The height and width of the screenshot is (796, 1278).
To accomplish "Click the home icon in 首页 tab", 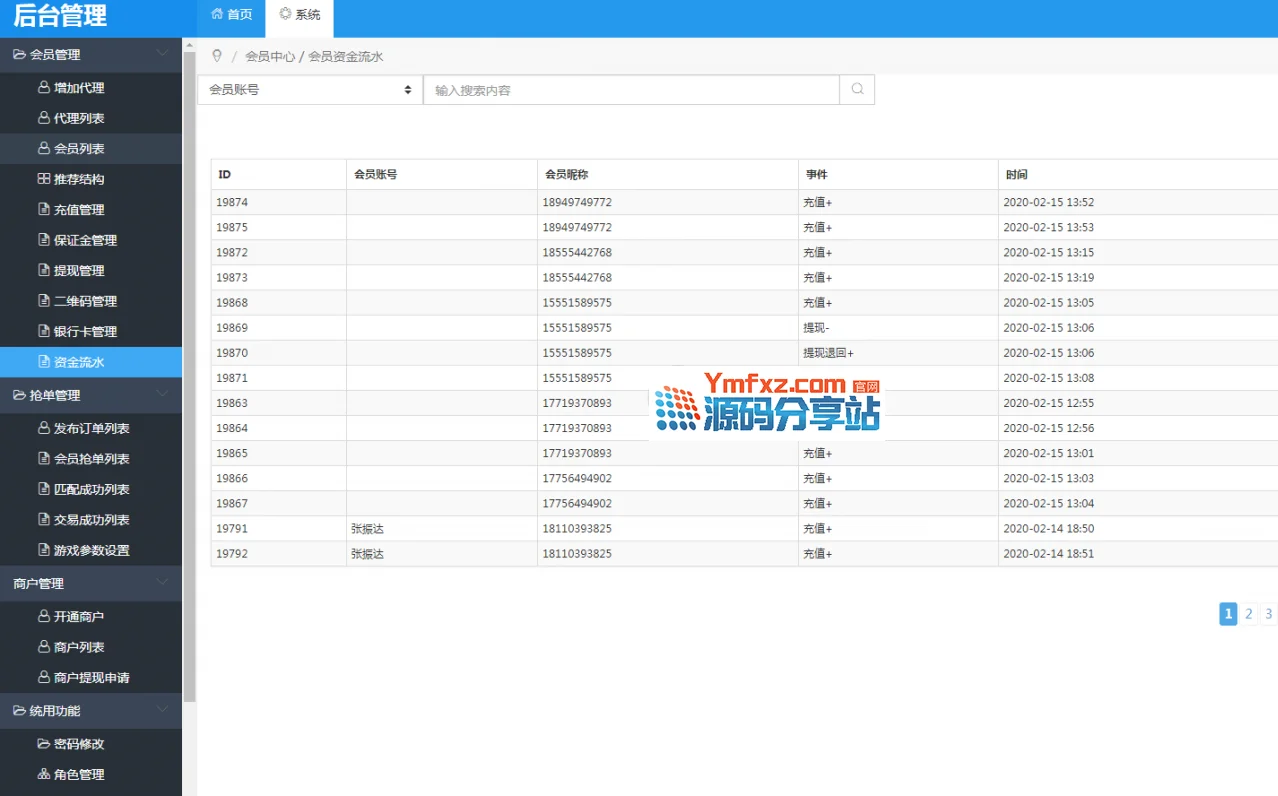I will point(217,15).
